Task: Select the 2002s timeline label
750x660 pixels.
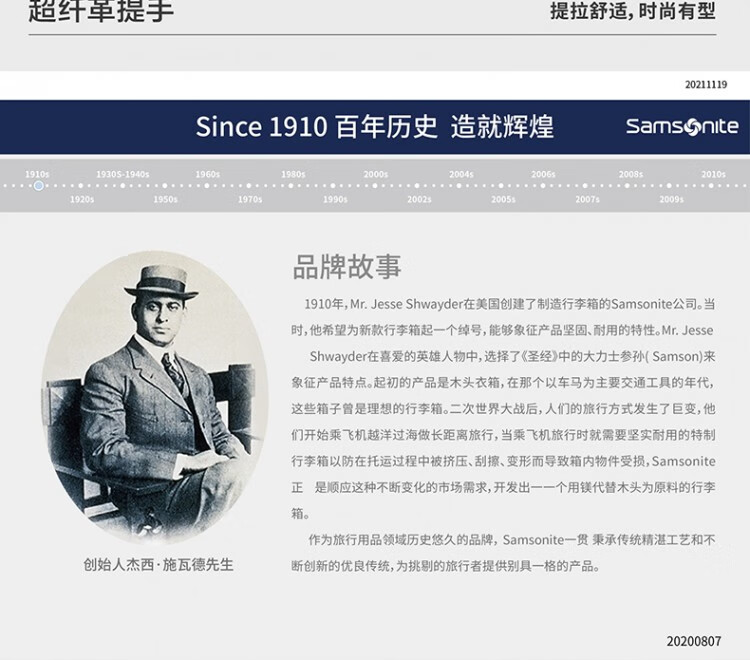Action: 419,199
